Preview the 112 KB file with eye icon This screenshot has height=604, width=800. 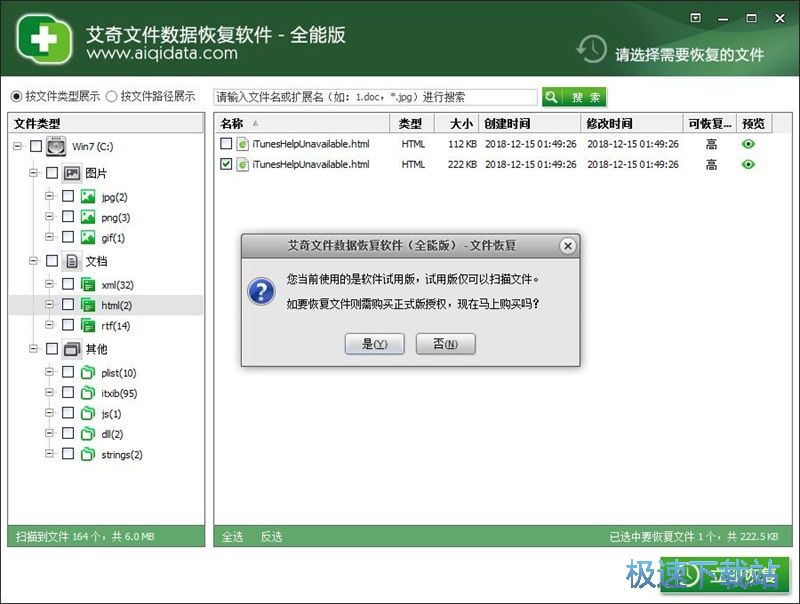pyautogui.click(x=748, y=144)
